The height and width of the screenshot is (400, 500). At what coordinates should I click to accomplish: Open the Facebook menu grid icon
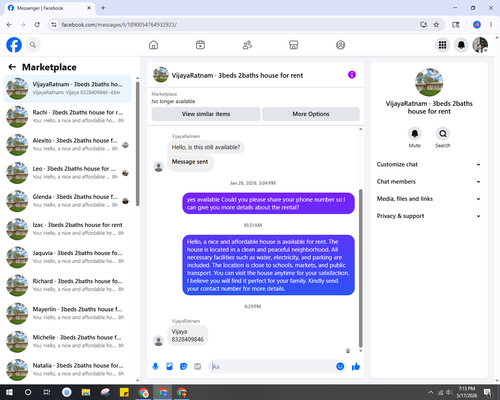(442, 45)
